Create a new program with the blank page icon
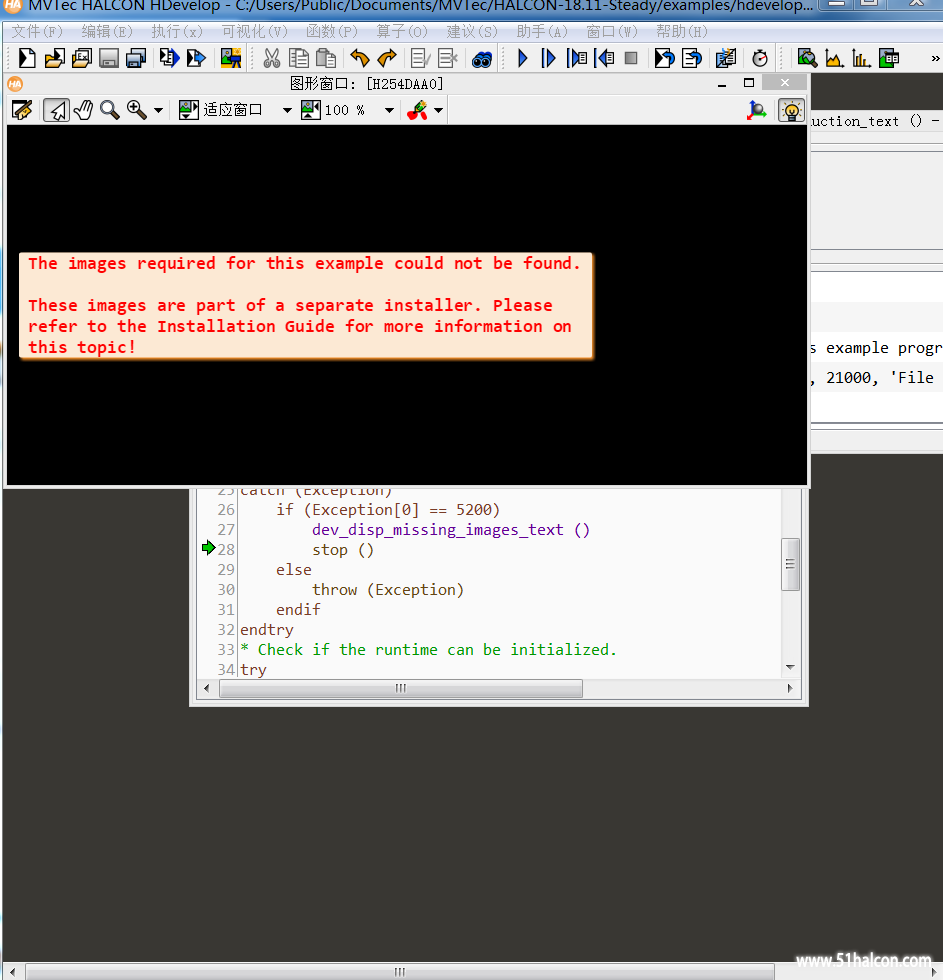943x980 pixels. [x=27, y=58]
